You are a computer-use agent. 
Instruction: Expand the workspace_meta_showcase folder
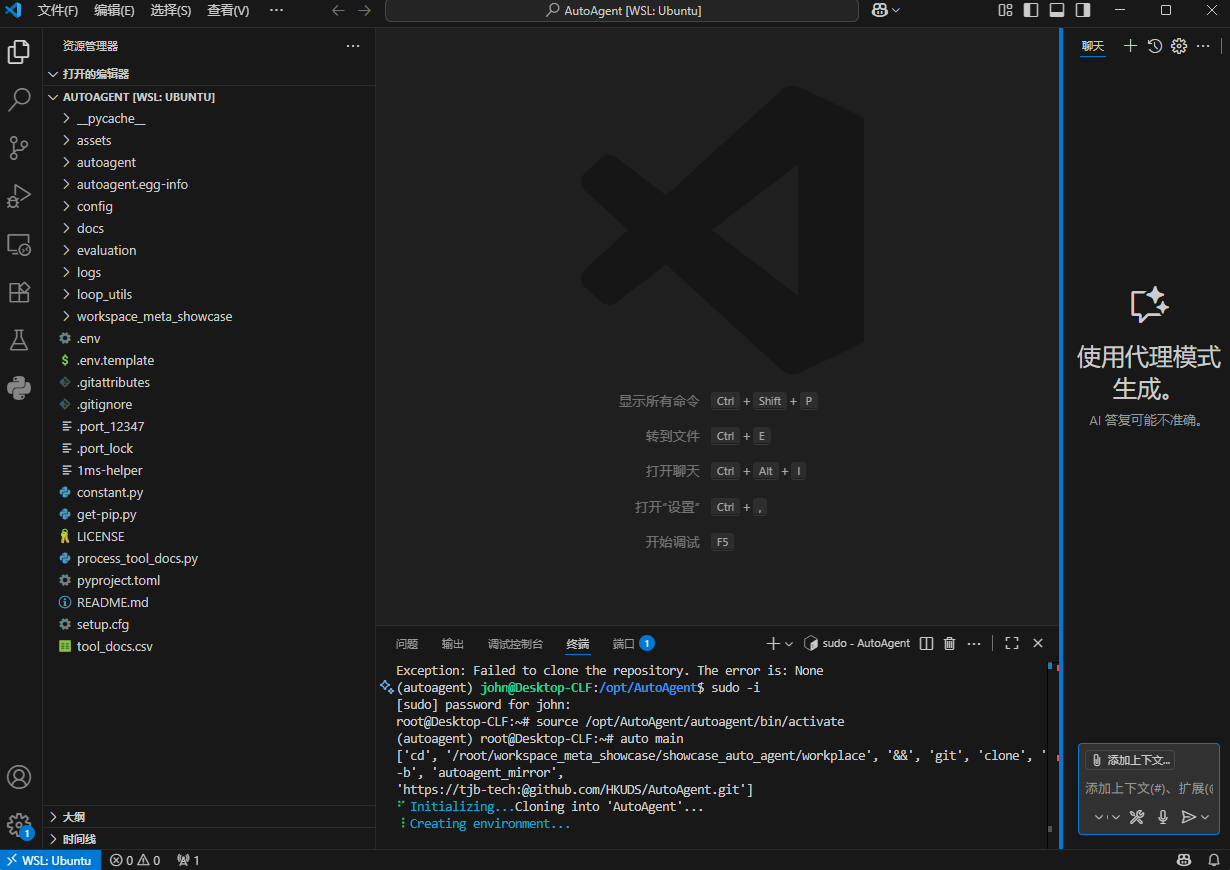(209, 316)
